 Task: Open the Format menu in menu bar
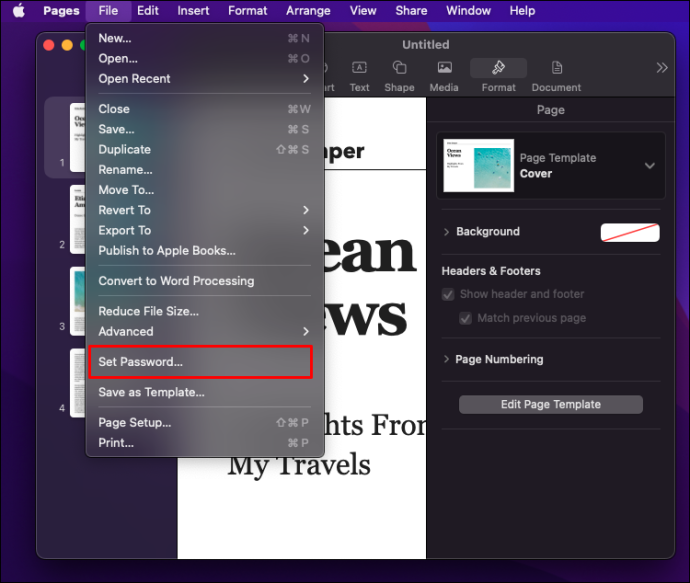[x=247, y=11]
